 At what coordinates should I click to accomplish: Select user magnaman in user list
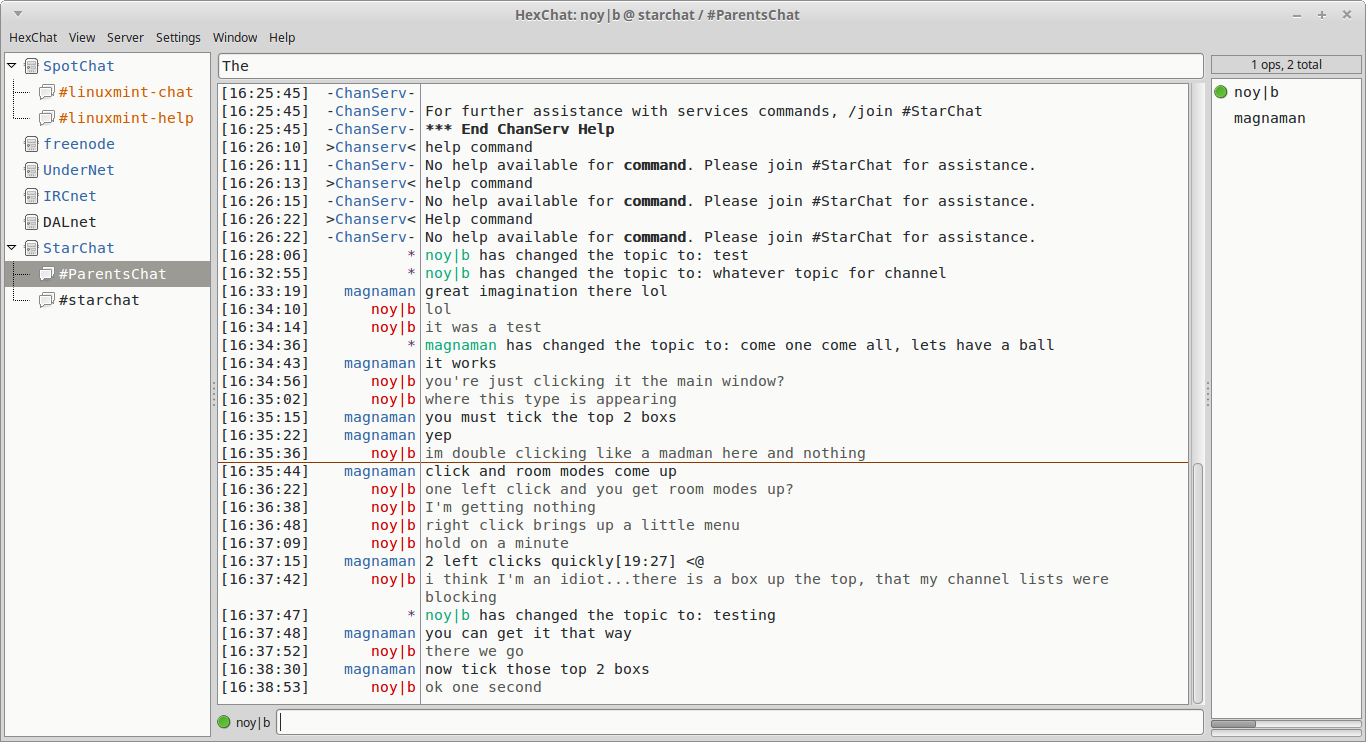tap(1270, 118)
